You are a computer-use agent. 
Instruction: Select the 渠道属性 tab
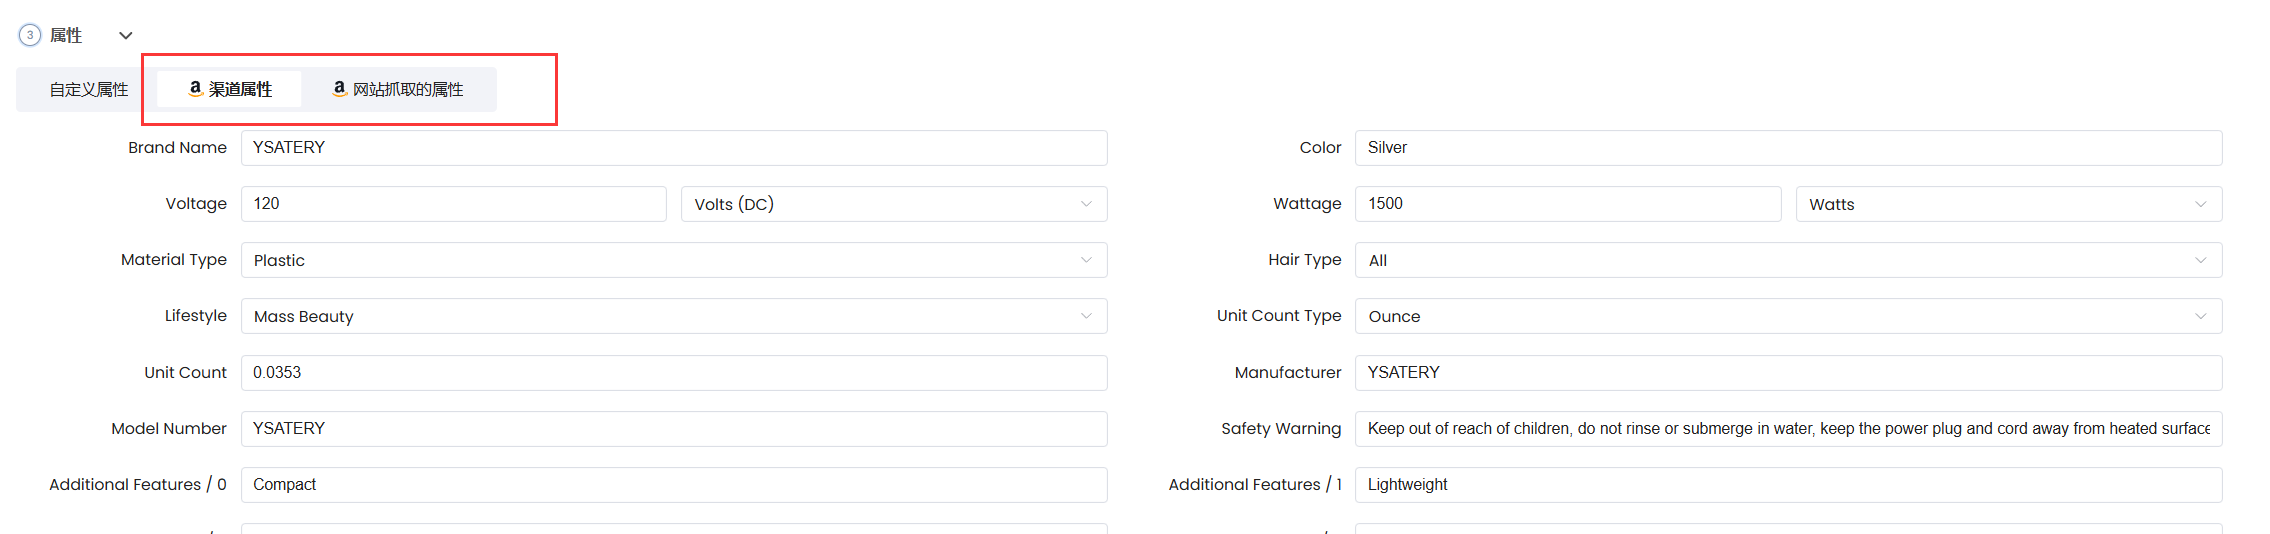click(x=230, y=90)
